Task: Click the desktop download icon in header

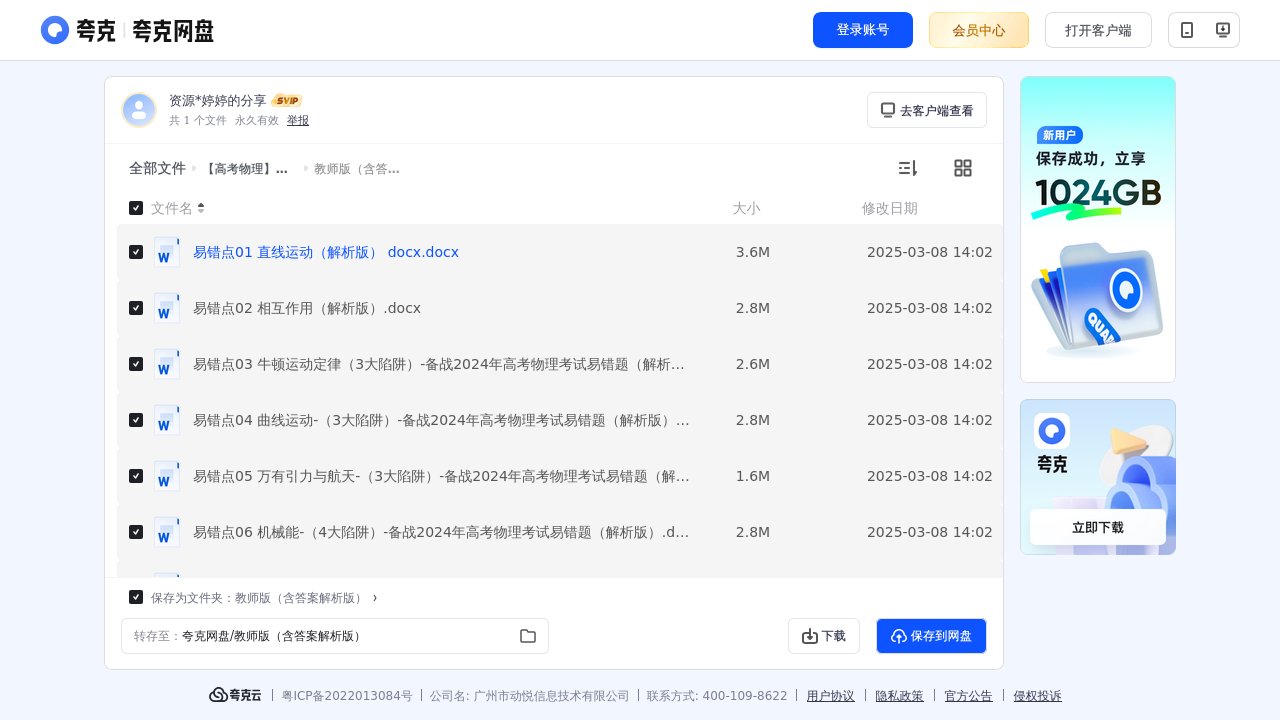Action: 1222,30
